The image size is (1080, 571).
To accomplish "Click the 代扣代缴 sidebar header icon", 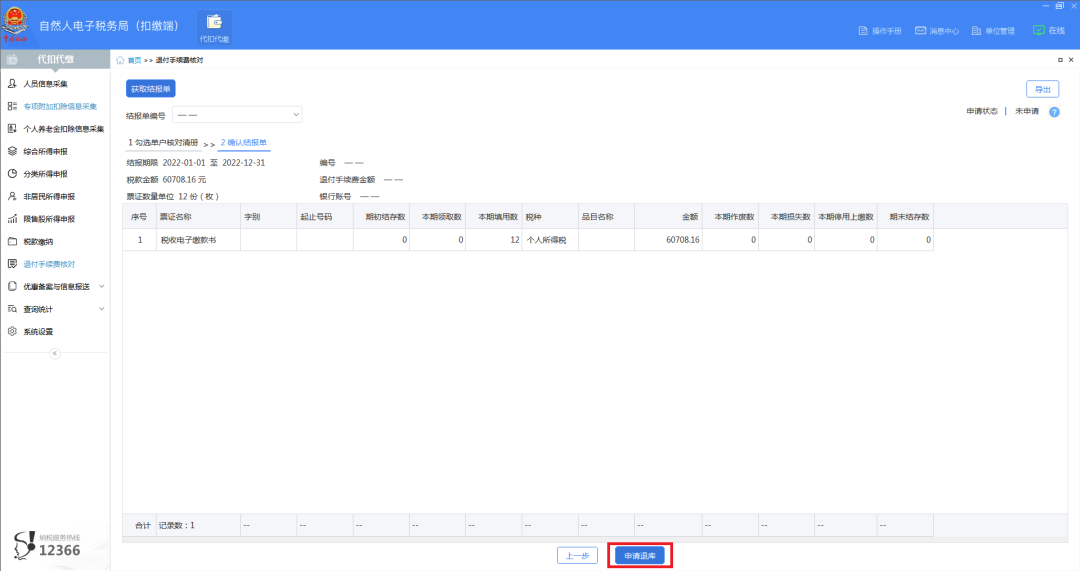I will pos(12,59).
